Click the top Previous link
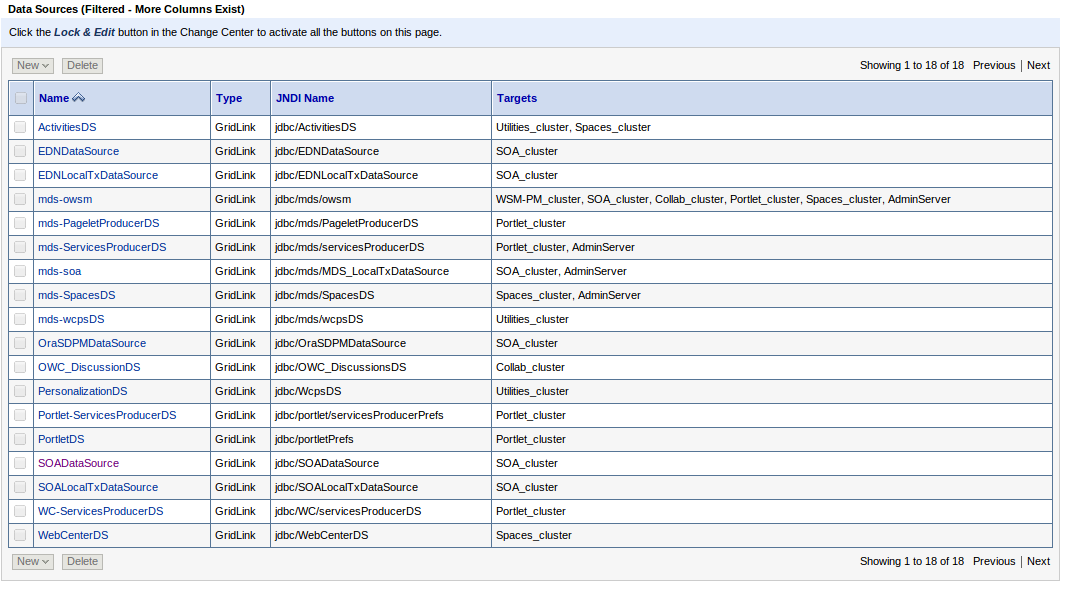1065x589 pixels. [x=994, y=65]
